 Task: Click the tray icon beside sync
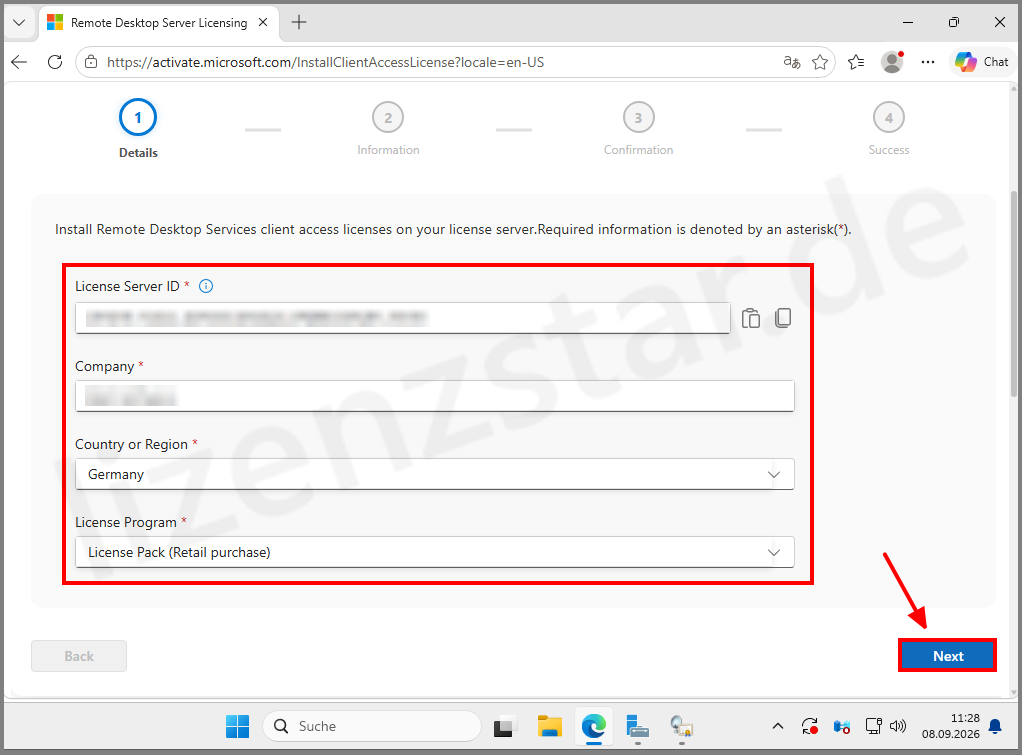[x=841, y=726]
